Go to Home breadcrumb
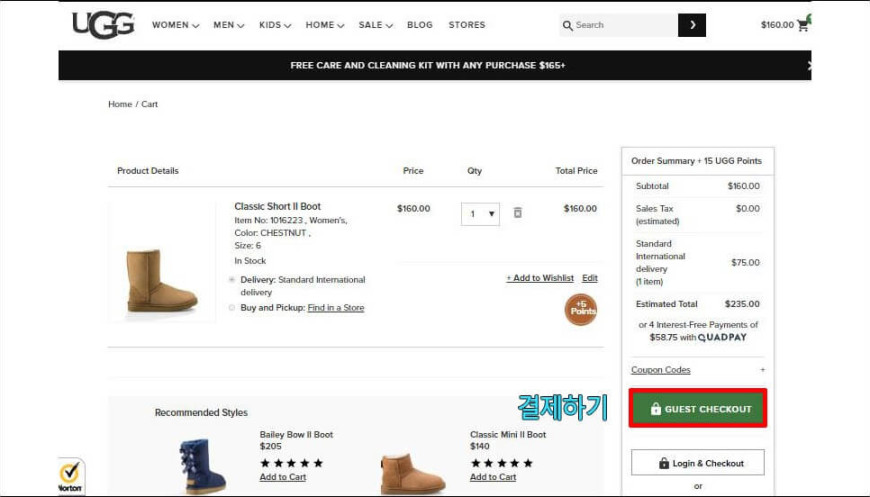 point(120,104)
